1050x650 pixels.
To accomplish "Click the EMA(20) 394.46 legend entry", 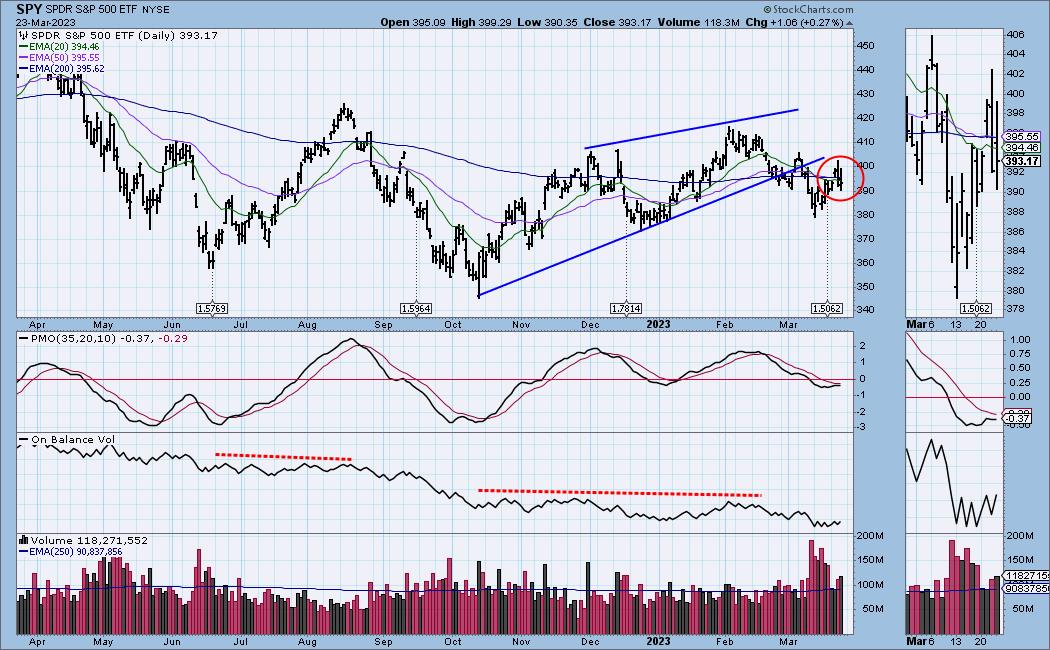I will coord(59,47).
